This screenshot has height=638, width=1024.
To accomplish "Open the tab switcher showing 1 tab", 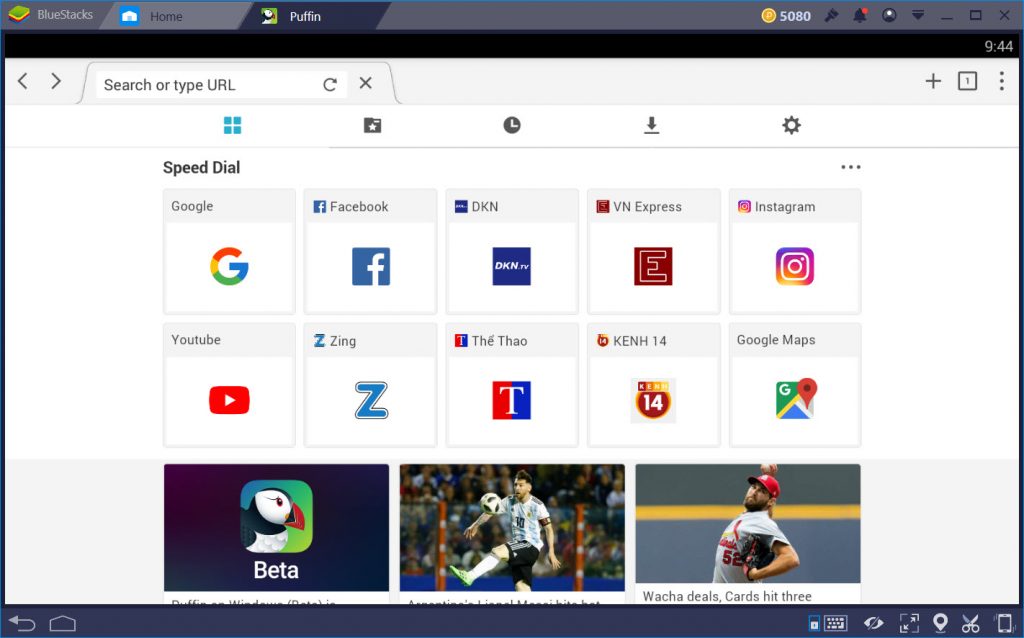I will [x=967, y=81].
